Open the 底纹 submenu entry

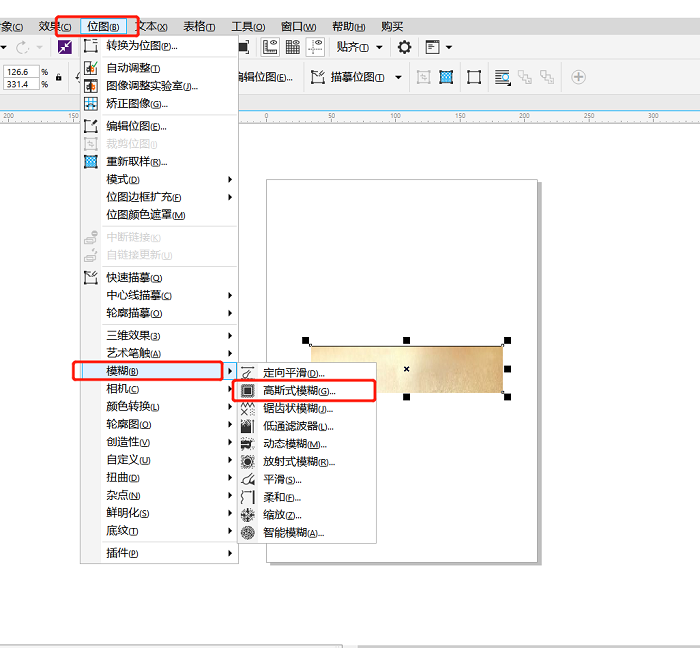point(159,531)
